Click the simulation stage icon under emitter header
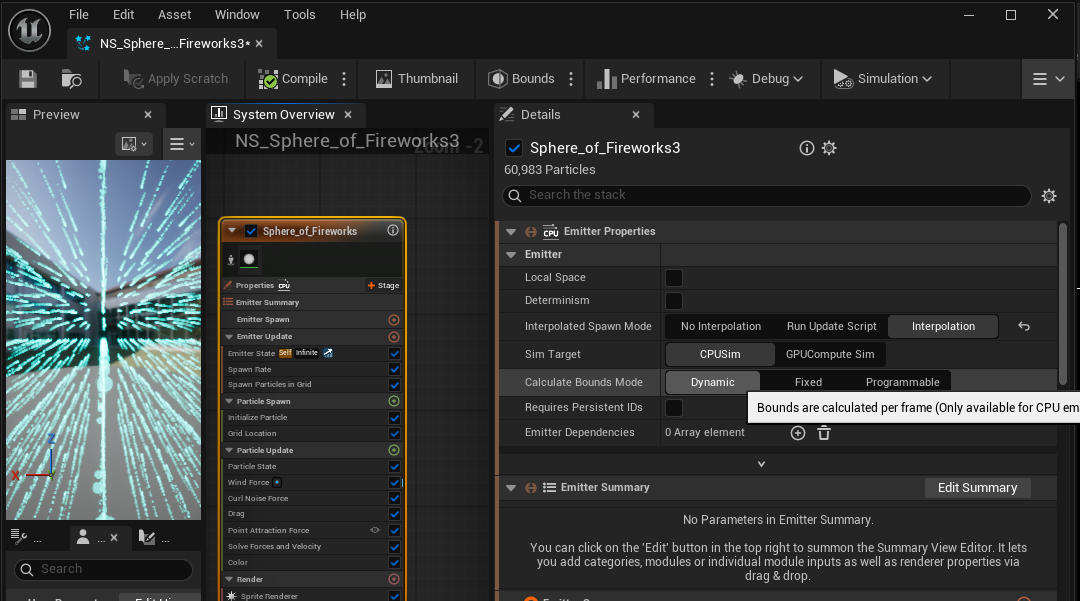Viewport: 1080px width, 601px height. click(231, 260)
